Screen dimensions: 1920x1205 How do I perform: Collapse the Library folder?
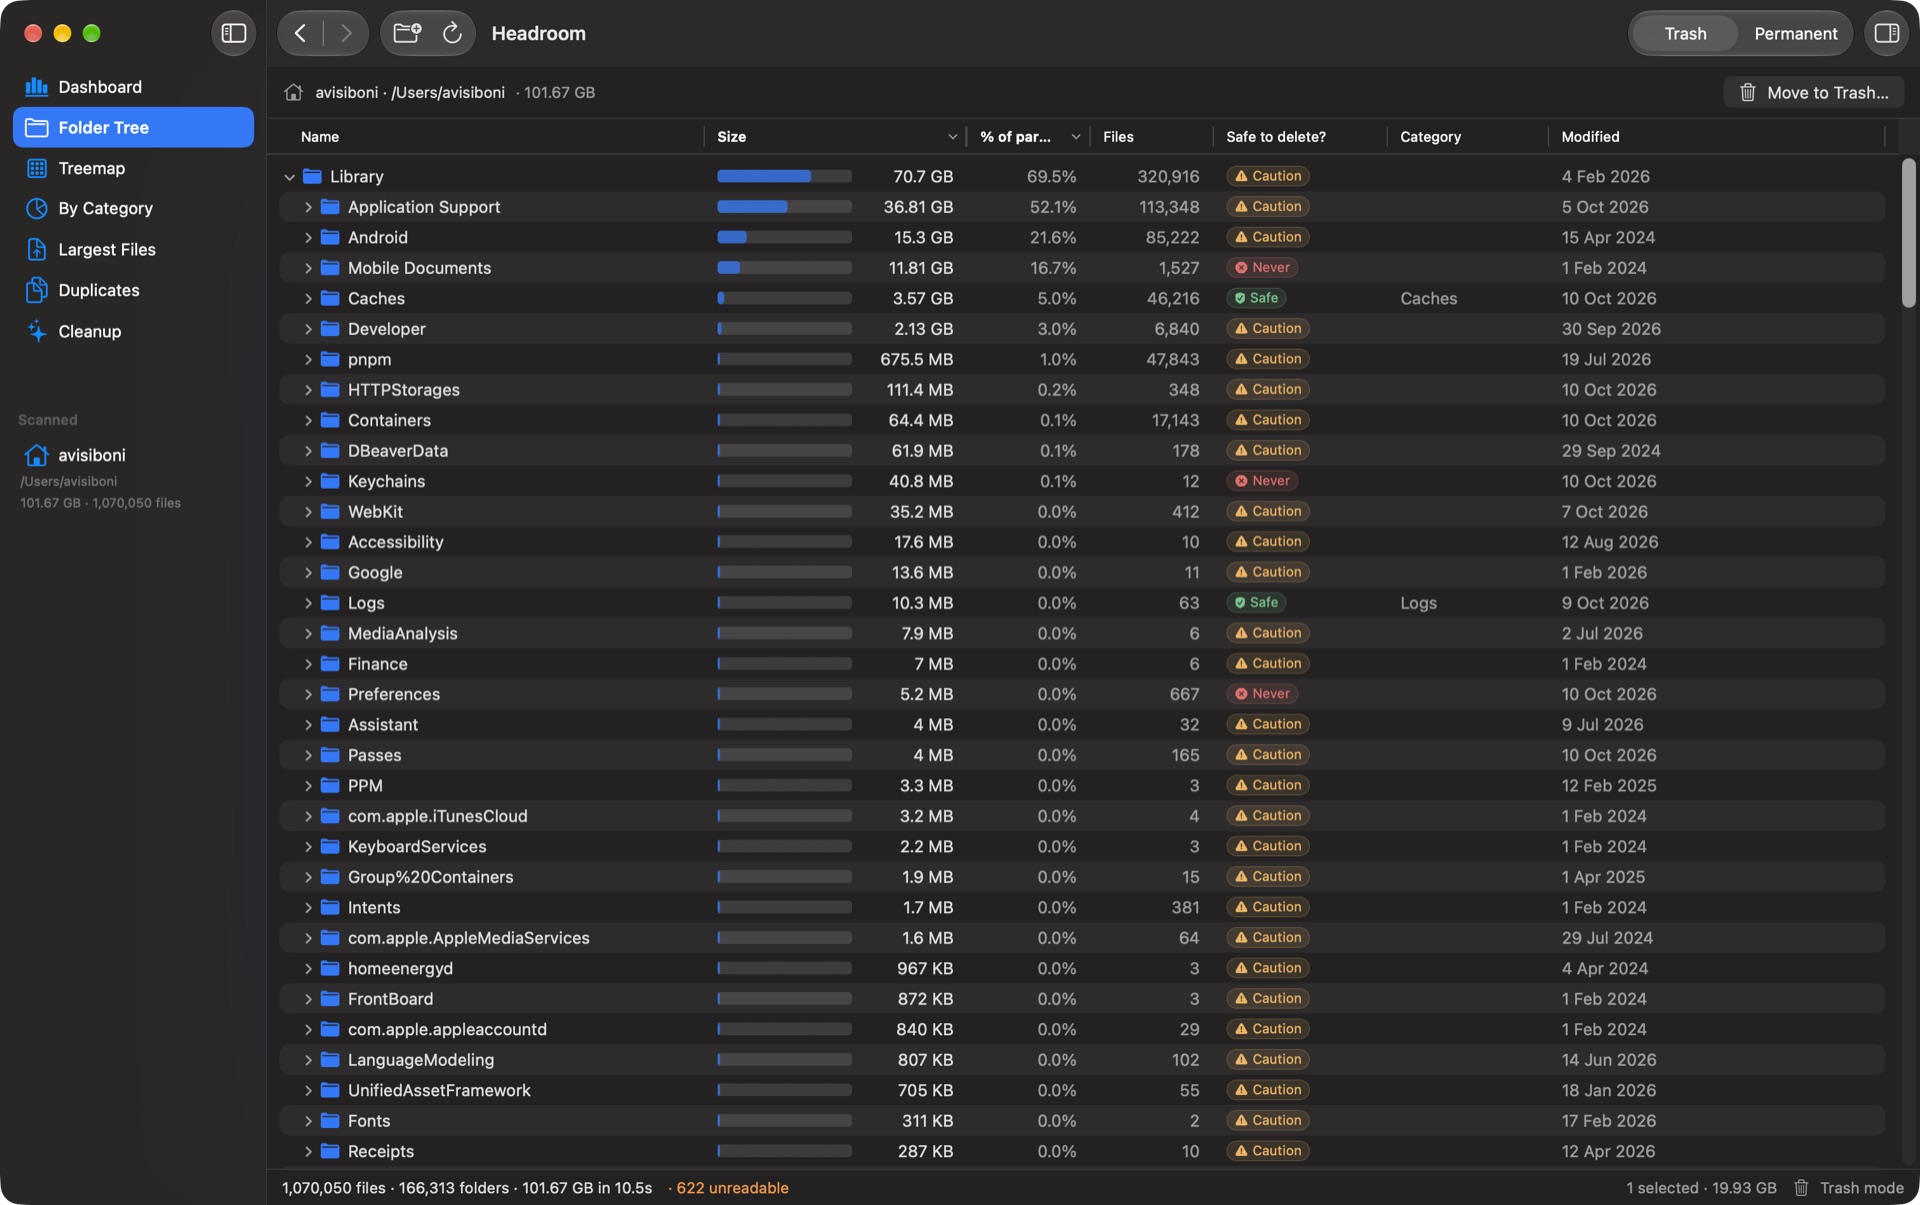(x=289, y=177)
